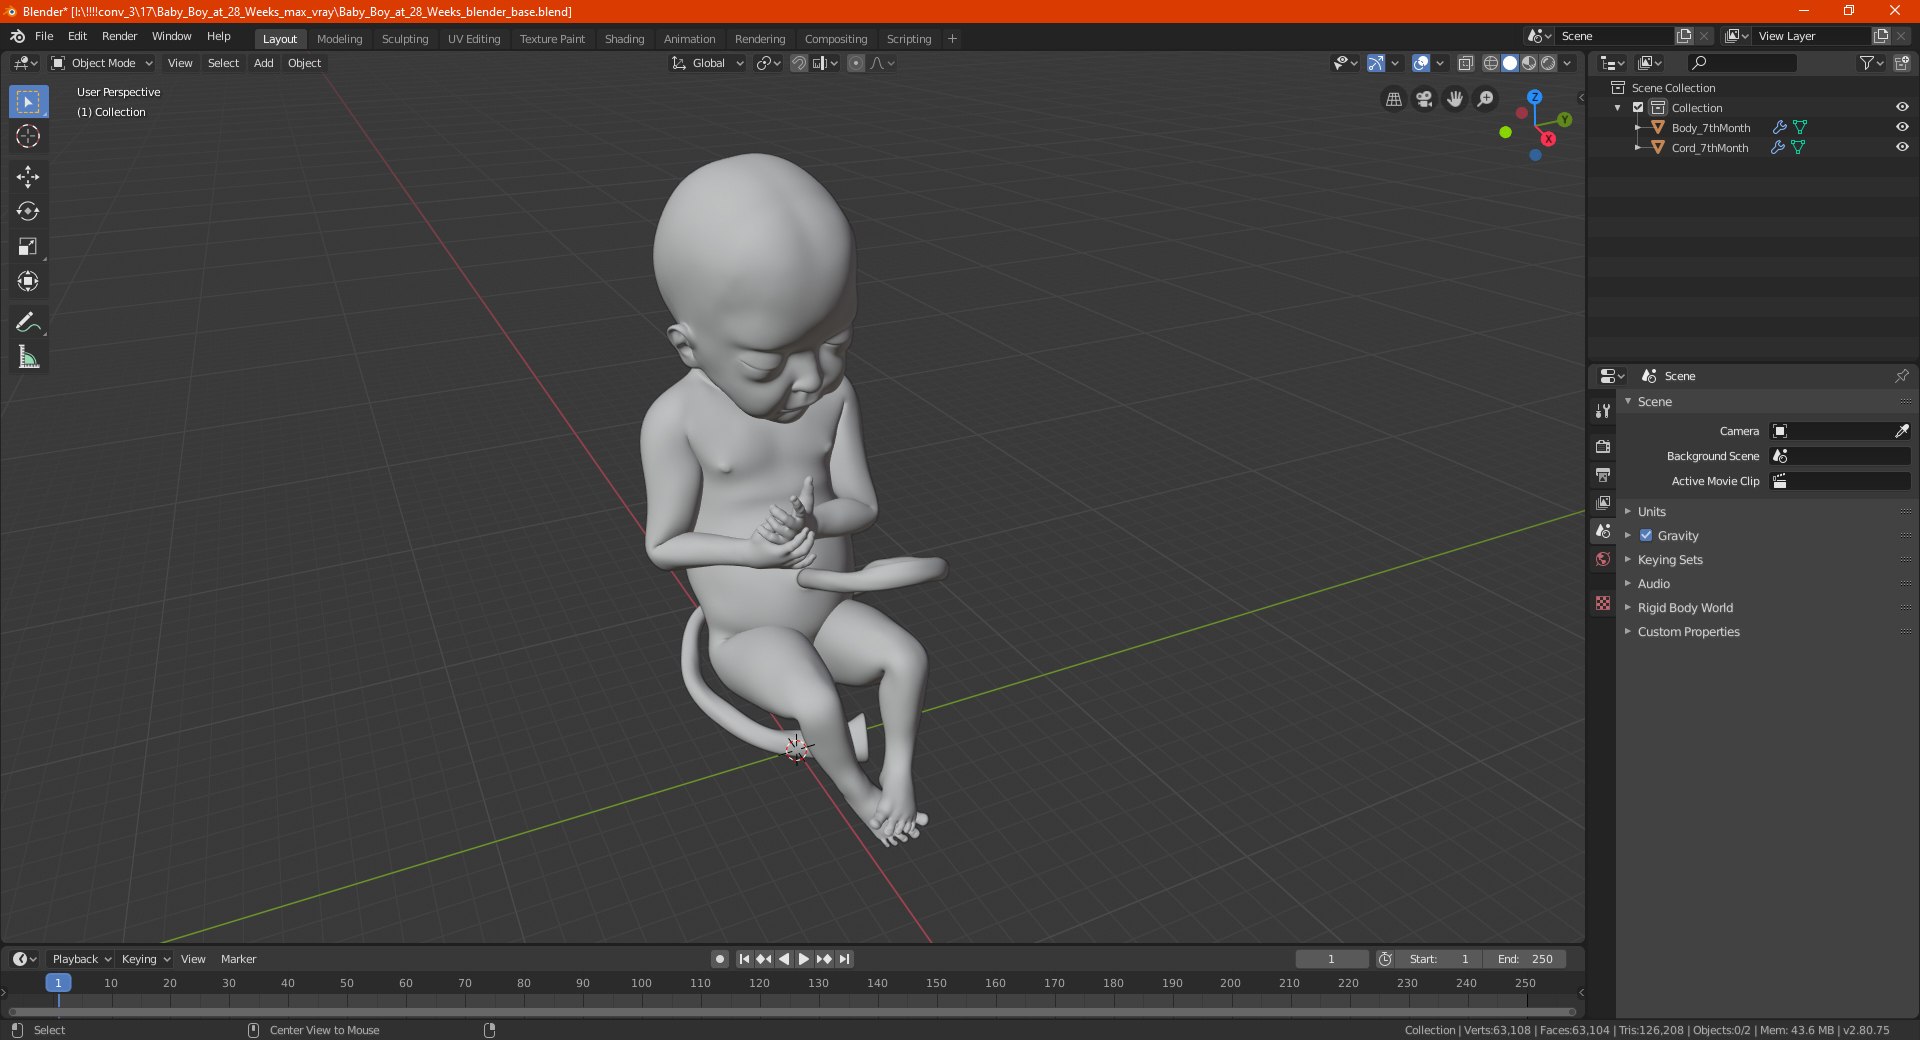Viewport: 1920px width, 1040px height.
Task: Expand the Body_7thMonth tree item
Action: (1637, 127)
